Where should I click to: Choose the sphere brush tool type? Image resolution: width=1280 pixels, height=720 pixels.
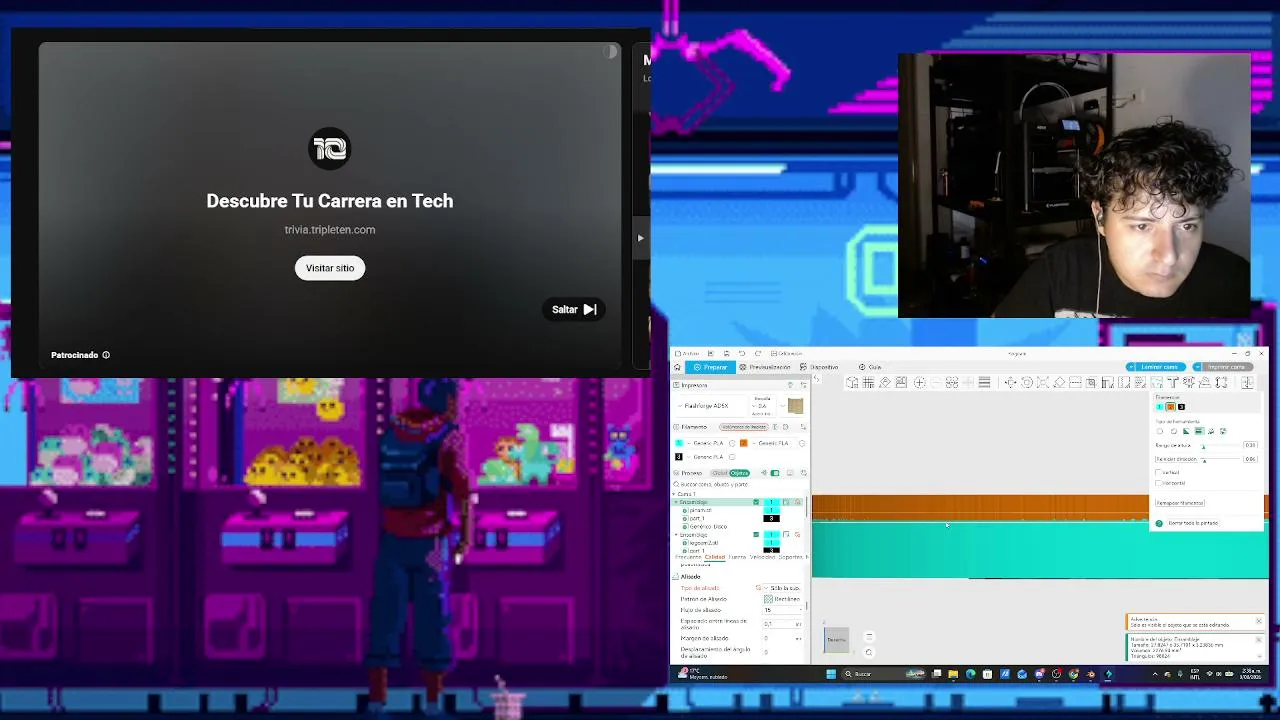[x=1174, y=432]
